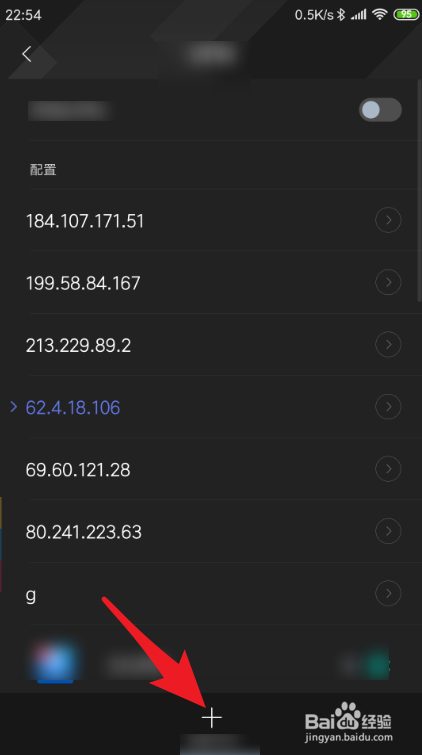Open details arrow for 199.58.84.167
The width and height of the screenshot is (422, 755).
[388, 282]
